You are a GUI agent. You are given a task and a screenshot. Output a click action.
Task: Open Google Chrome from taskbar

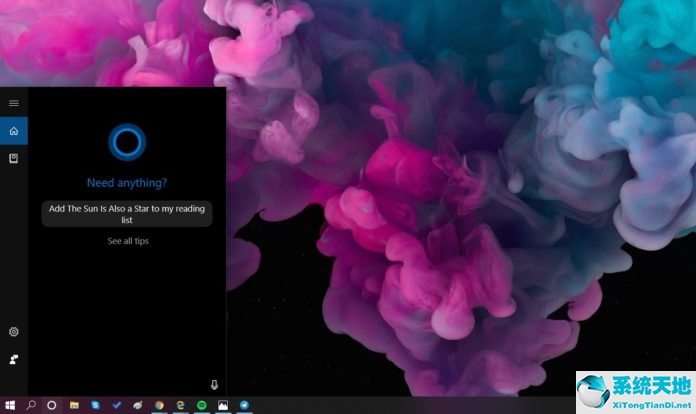point(159,405)
